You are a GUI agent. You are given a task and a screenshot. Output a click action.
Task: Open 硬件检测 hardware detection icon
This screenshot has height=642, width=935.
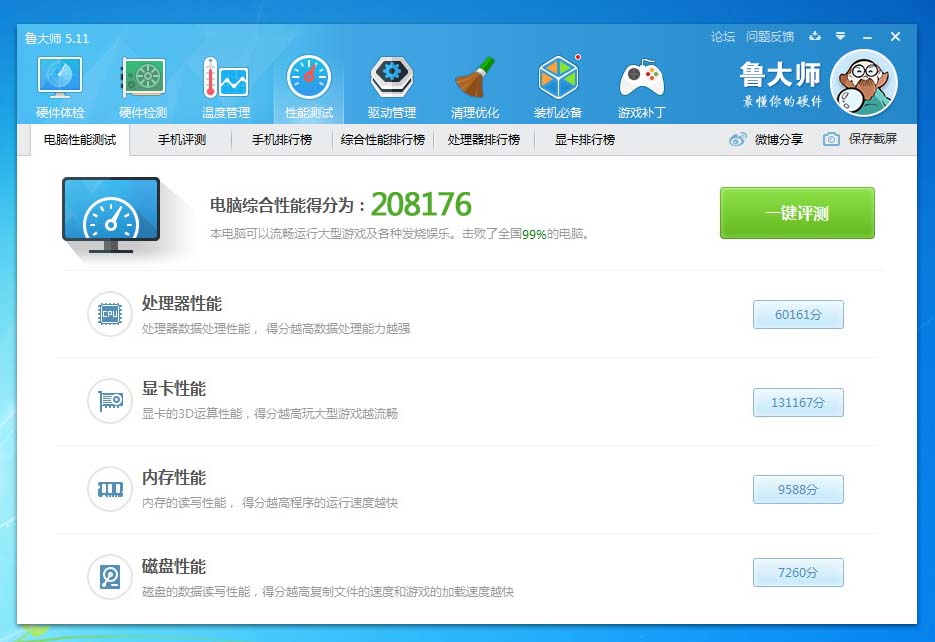(143, 77)
